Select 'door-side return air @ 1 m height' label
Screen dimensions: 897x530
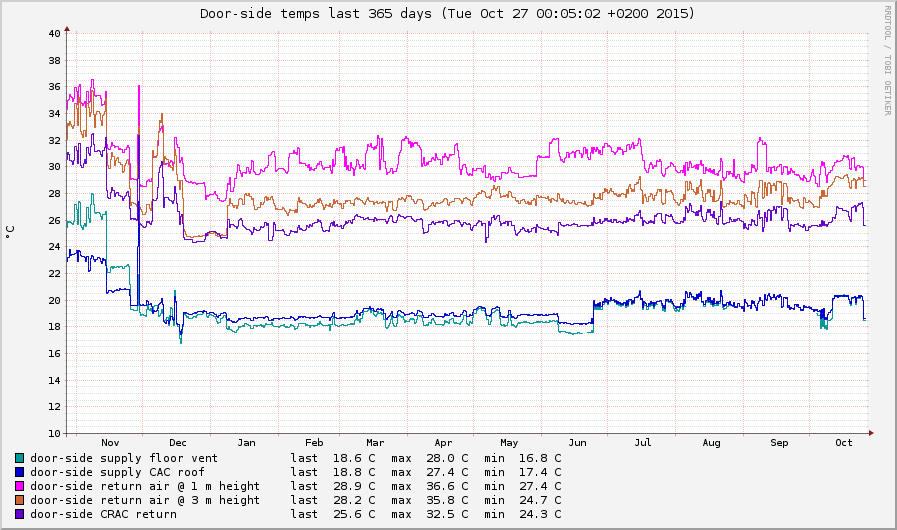pyautogui.click(x=145, y=487)
